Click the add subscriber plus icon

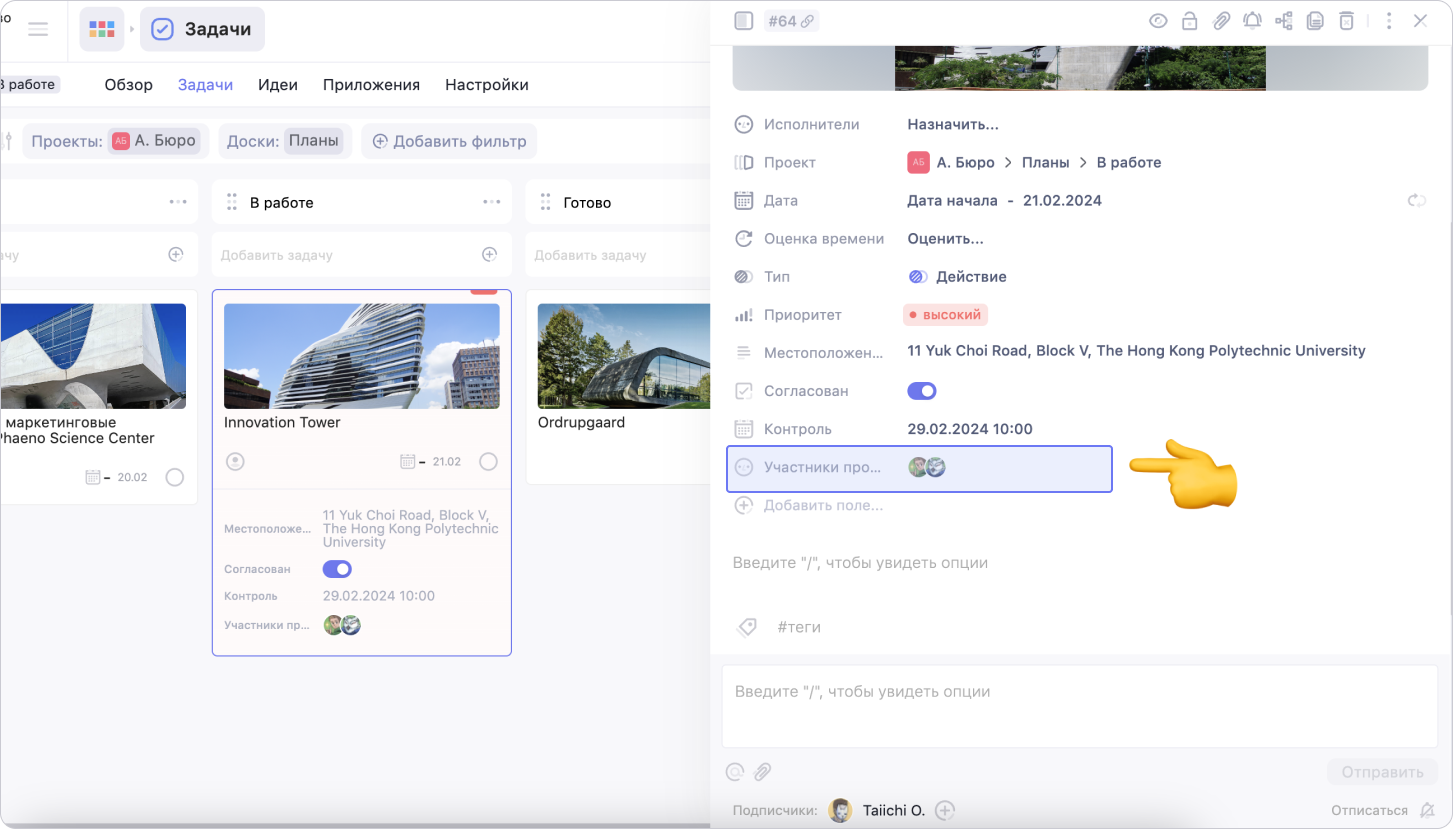(945, 810)
